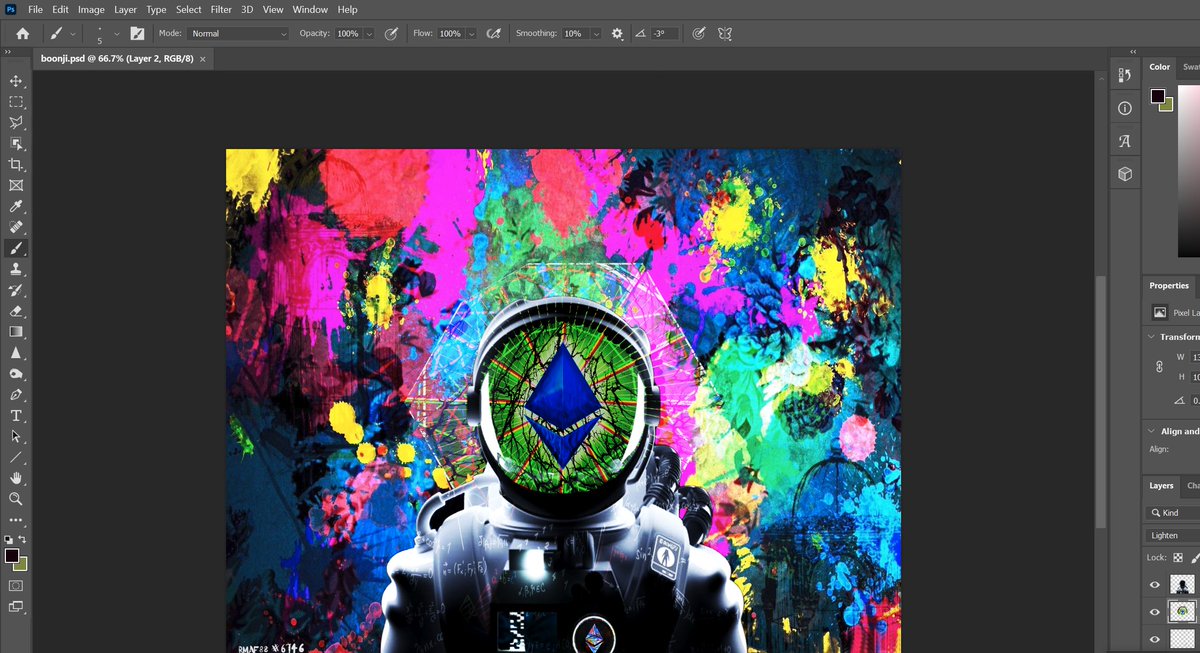Open the Filter menu
This screenshot has width=1200, height=653.
pyautogui.click(x=221, y=9)
